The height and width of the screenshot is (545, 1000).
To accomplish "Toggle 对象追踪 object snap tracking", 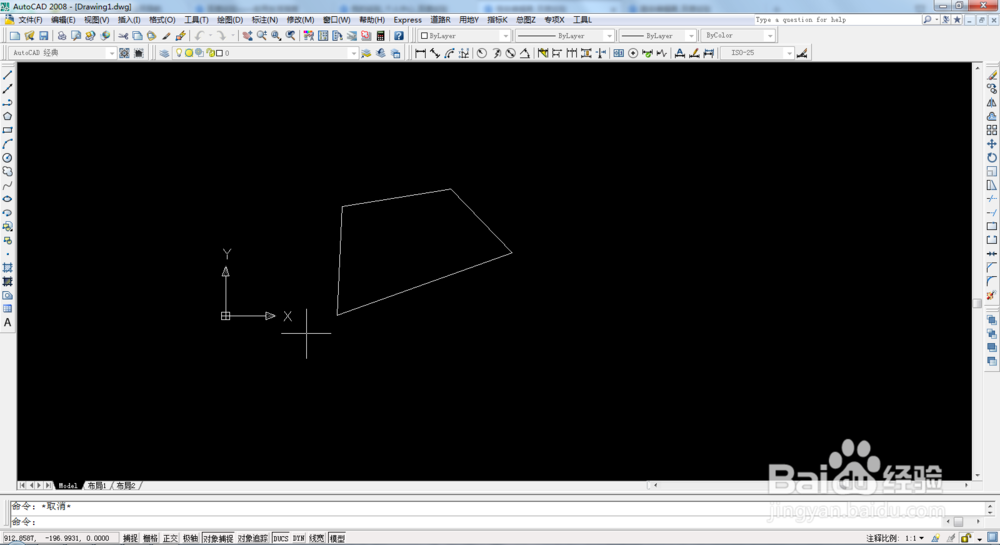I will (x=253, y=539).
